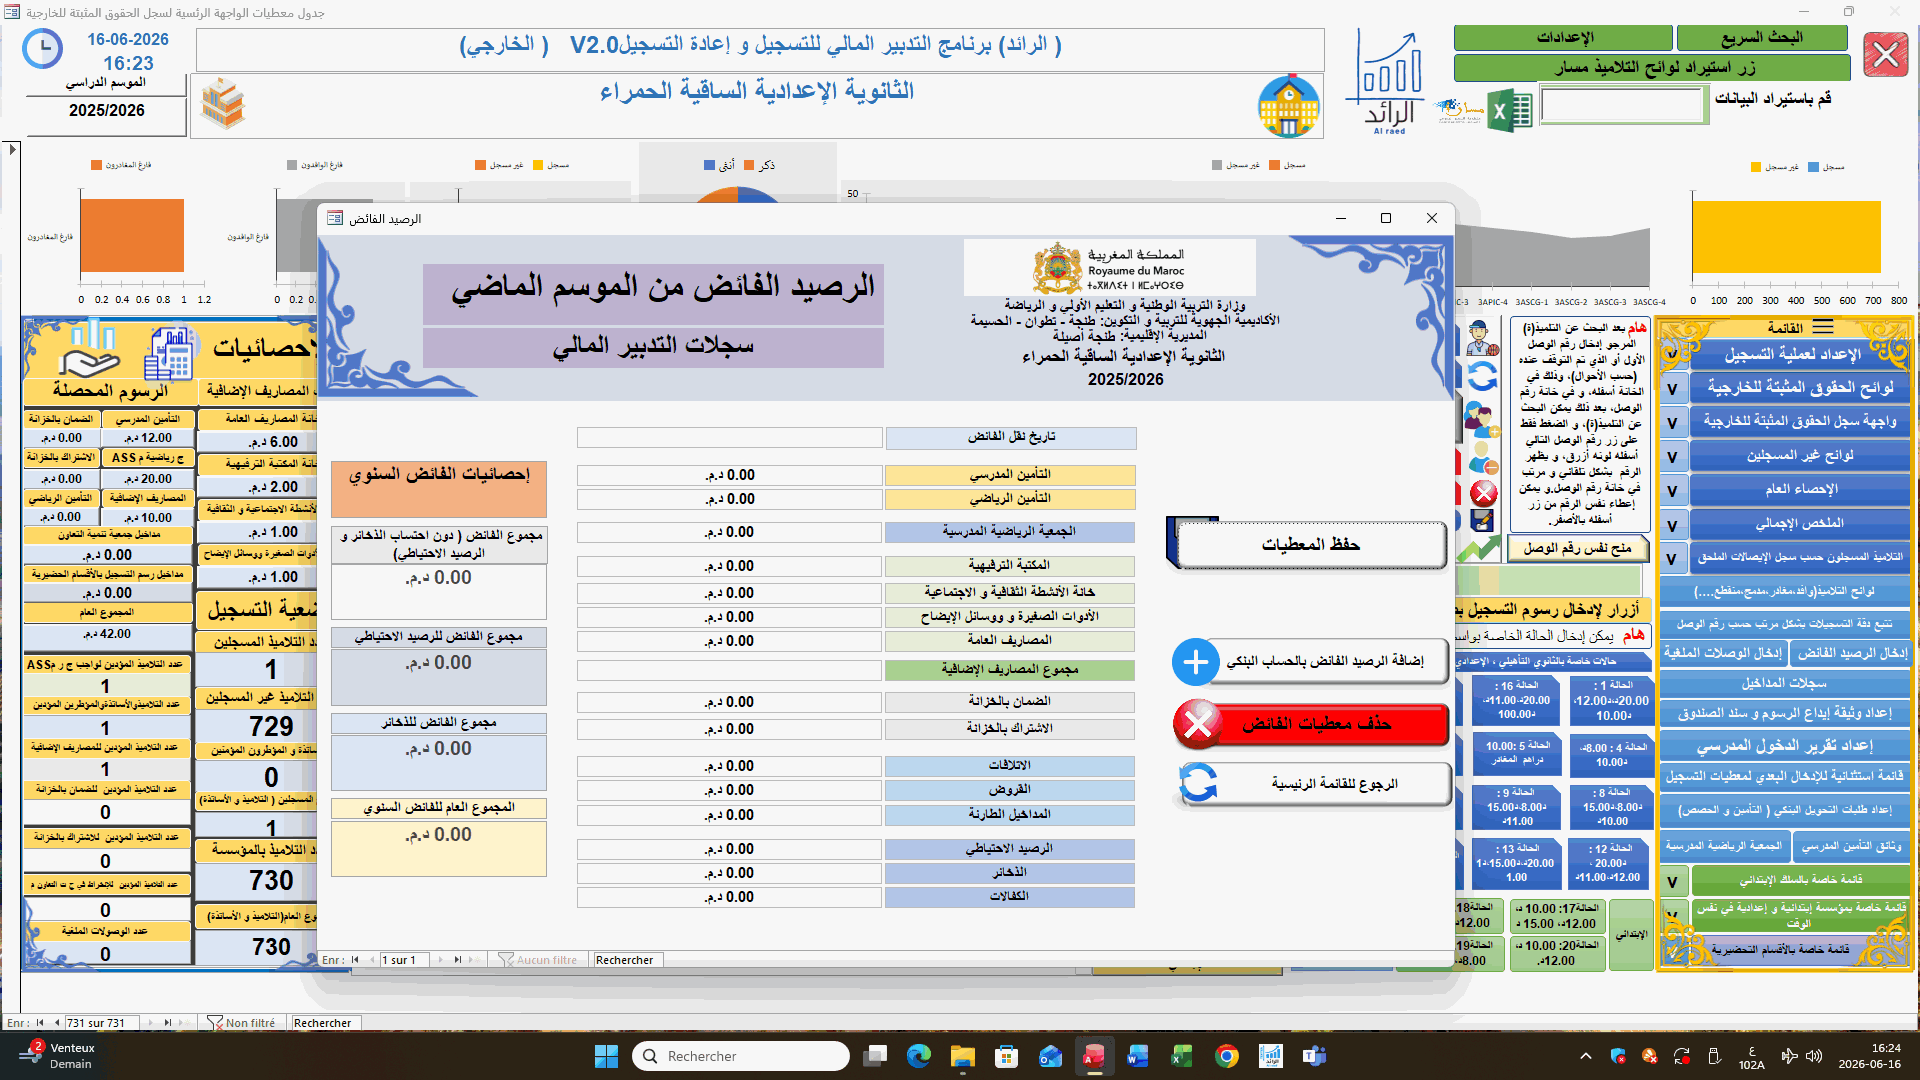Click the clock icon beside the date
Screen dimensions: 1920x1080
[x=43, y=49]
